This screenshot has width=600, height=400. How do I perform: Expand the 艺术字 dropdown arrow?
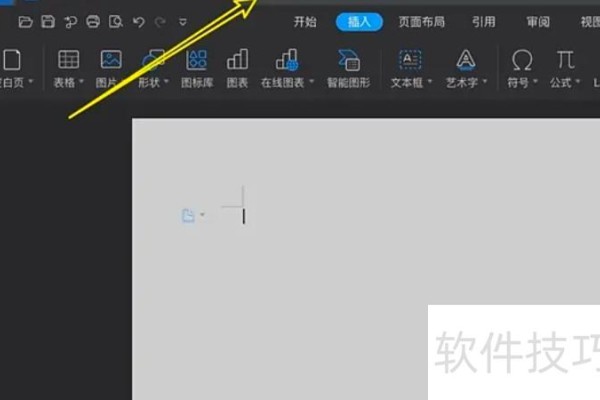tap(484, 82)
